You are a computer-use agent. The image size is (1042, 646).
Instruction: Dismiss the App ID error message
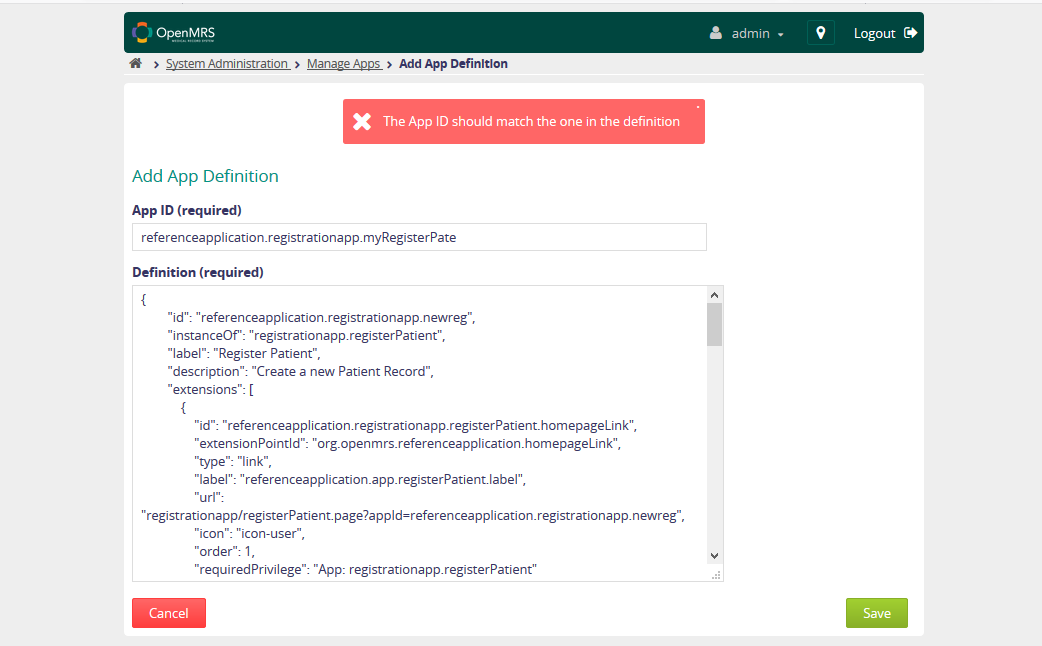[698, 106]
